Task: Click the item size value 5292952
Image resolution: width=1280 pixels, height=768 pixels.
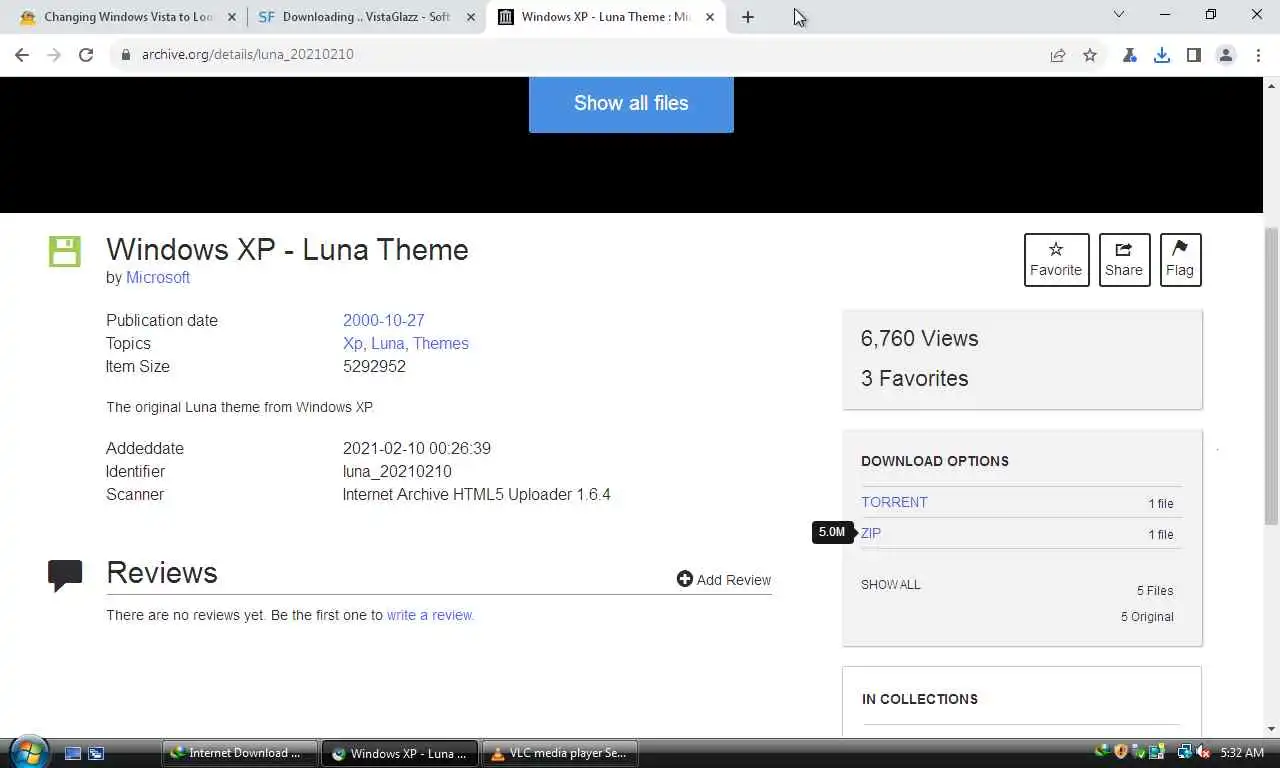Action: 374,367
